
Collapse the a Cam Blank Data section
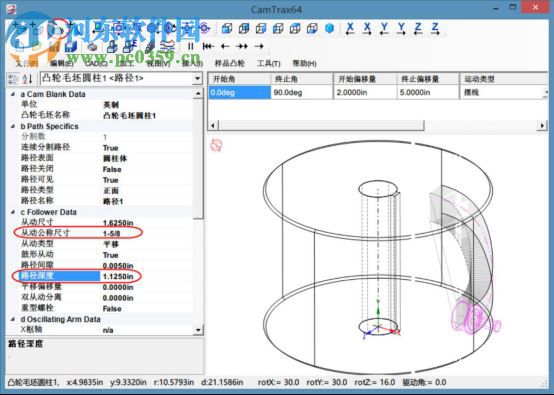pos(13,94)
